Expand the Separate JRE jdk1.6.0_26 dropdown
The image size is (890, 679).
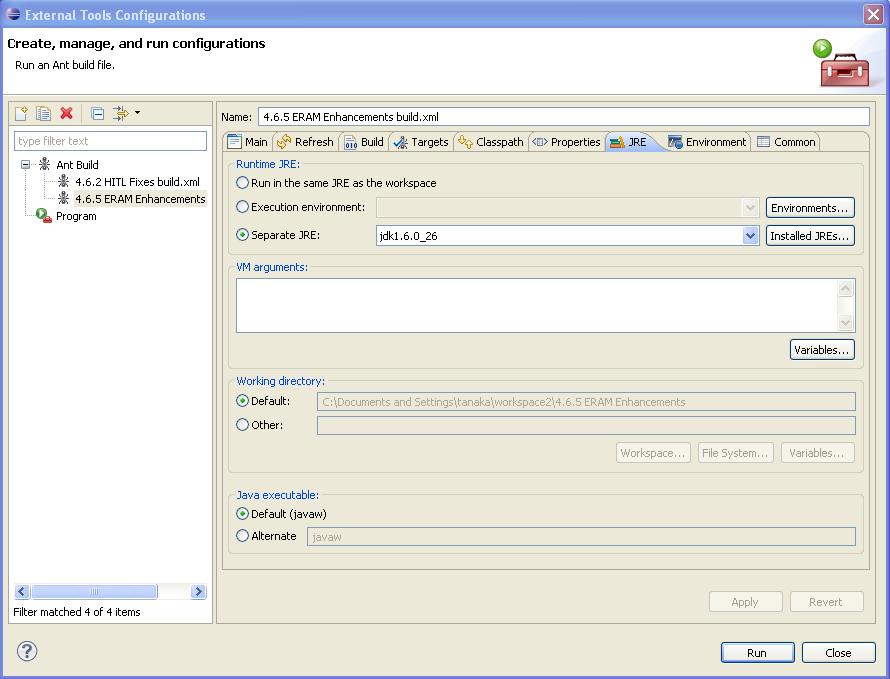tap(750, 236)
